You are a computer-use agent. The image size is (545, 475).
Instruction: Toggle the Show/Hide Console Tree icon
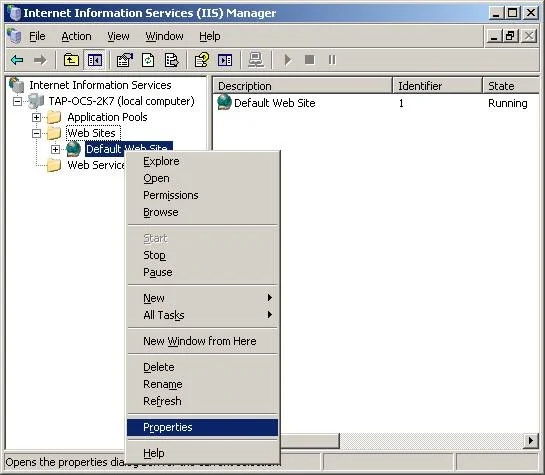[x=95, y=60]
